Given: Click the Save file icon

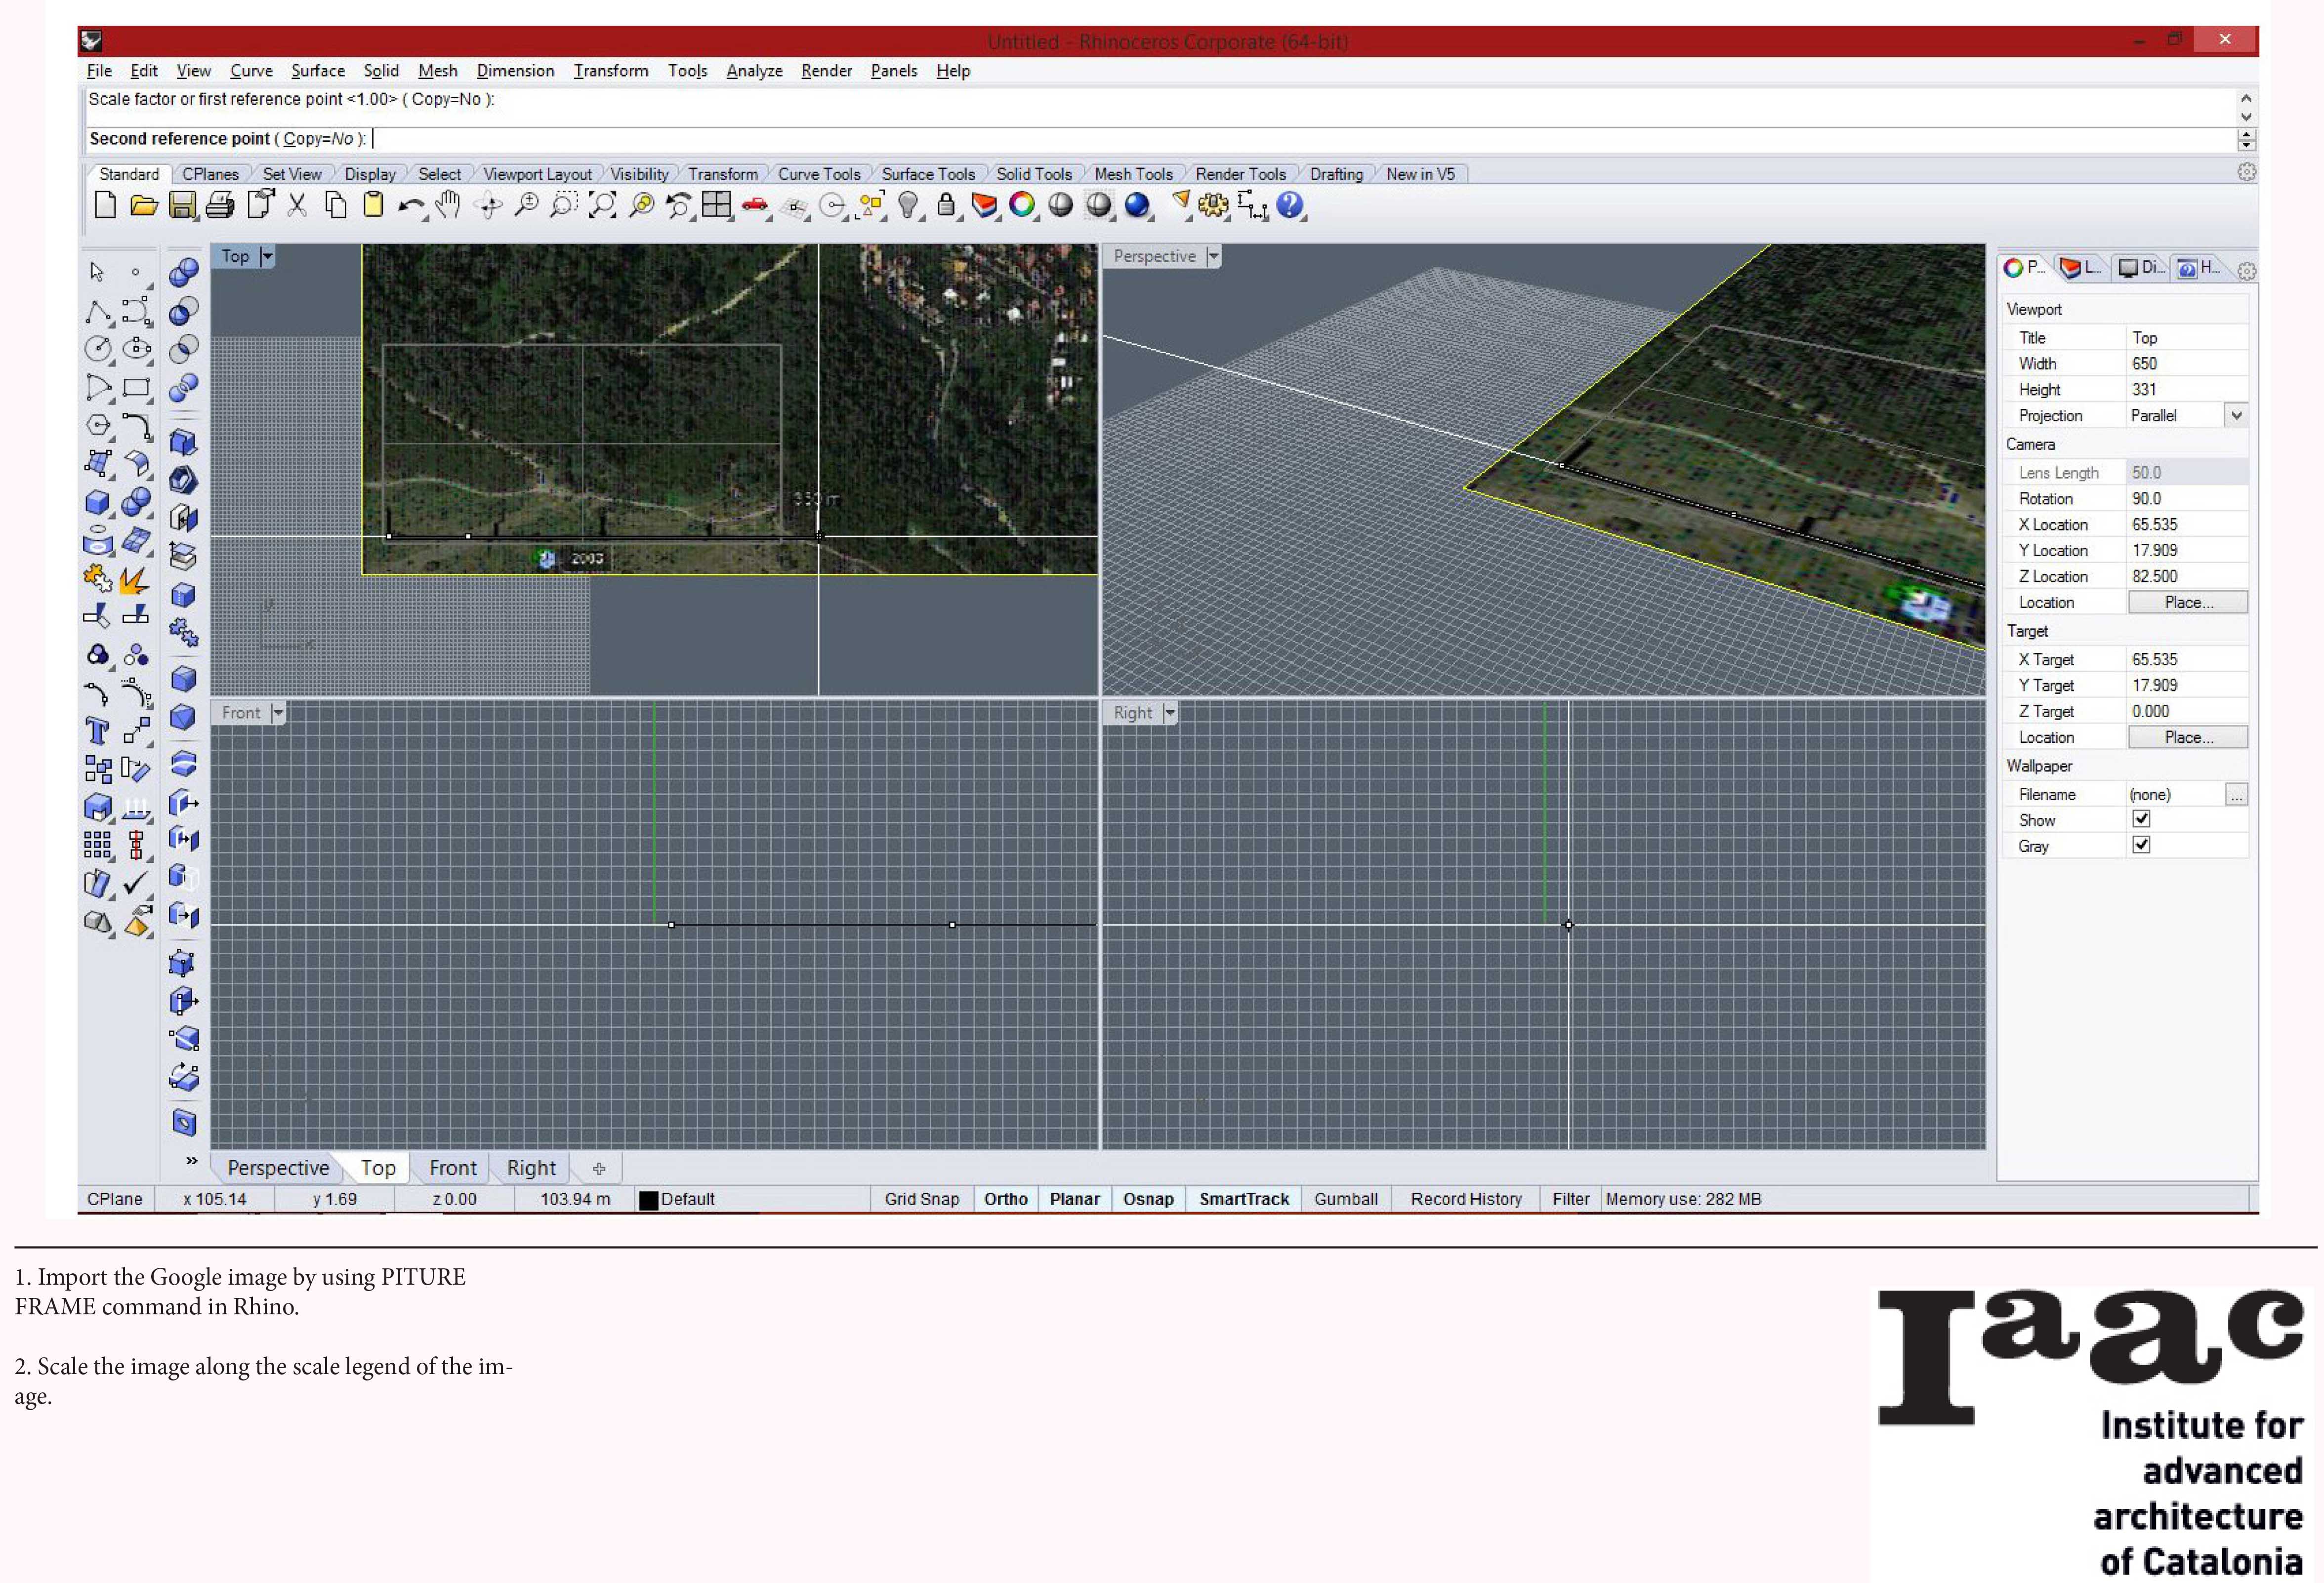Looking at the screenshot, I should 182,206.
